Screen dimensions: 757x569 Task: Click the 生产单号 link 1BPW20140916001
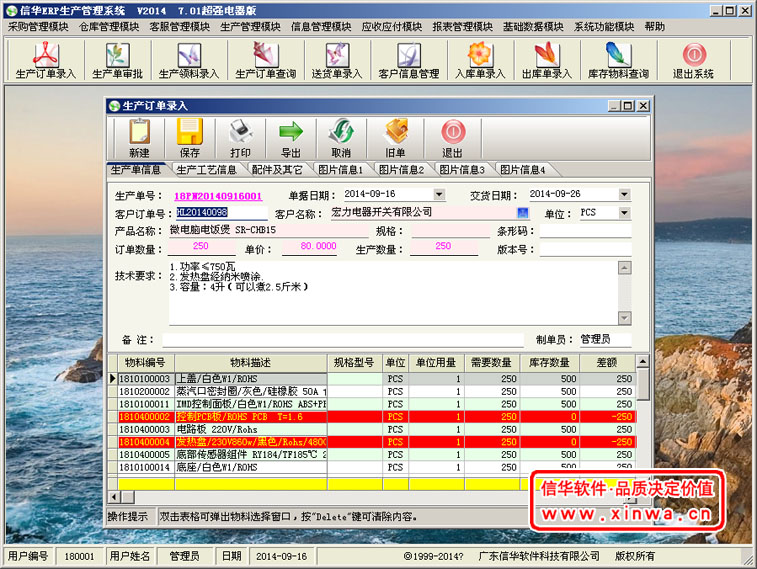click(x=218, y=195)
